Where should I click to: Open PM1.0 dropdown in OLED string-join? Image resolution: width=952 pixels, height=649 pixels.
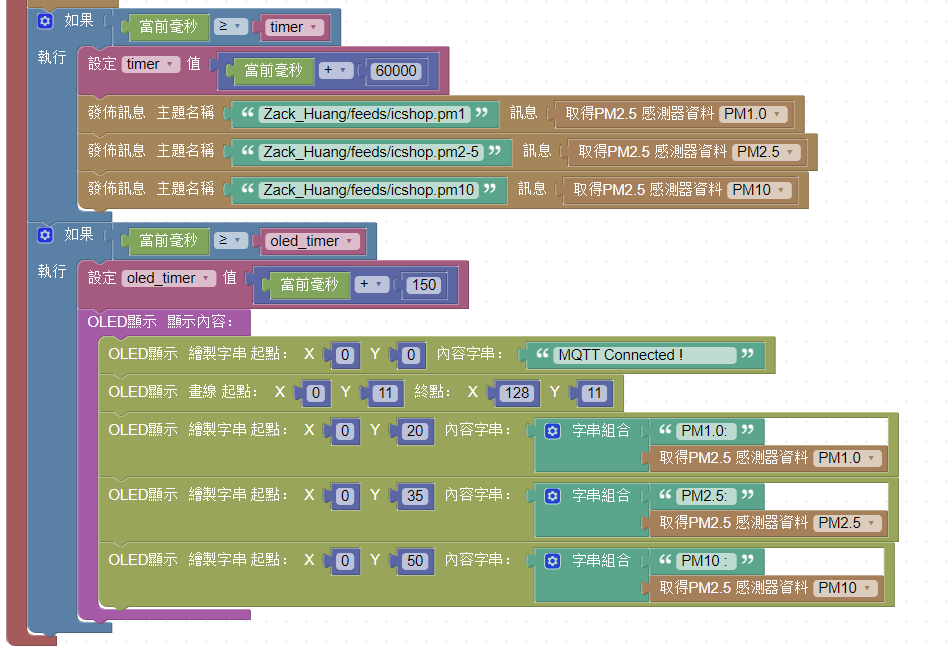tap(847, 458)
